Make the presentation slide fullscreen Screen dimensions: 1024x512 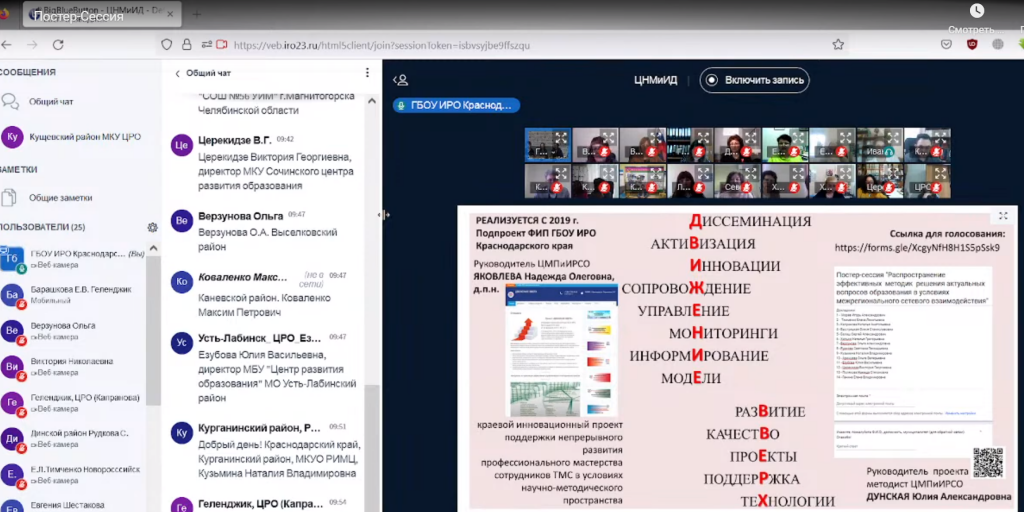(1003, 215)
